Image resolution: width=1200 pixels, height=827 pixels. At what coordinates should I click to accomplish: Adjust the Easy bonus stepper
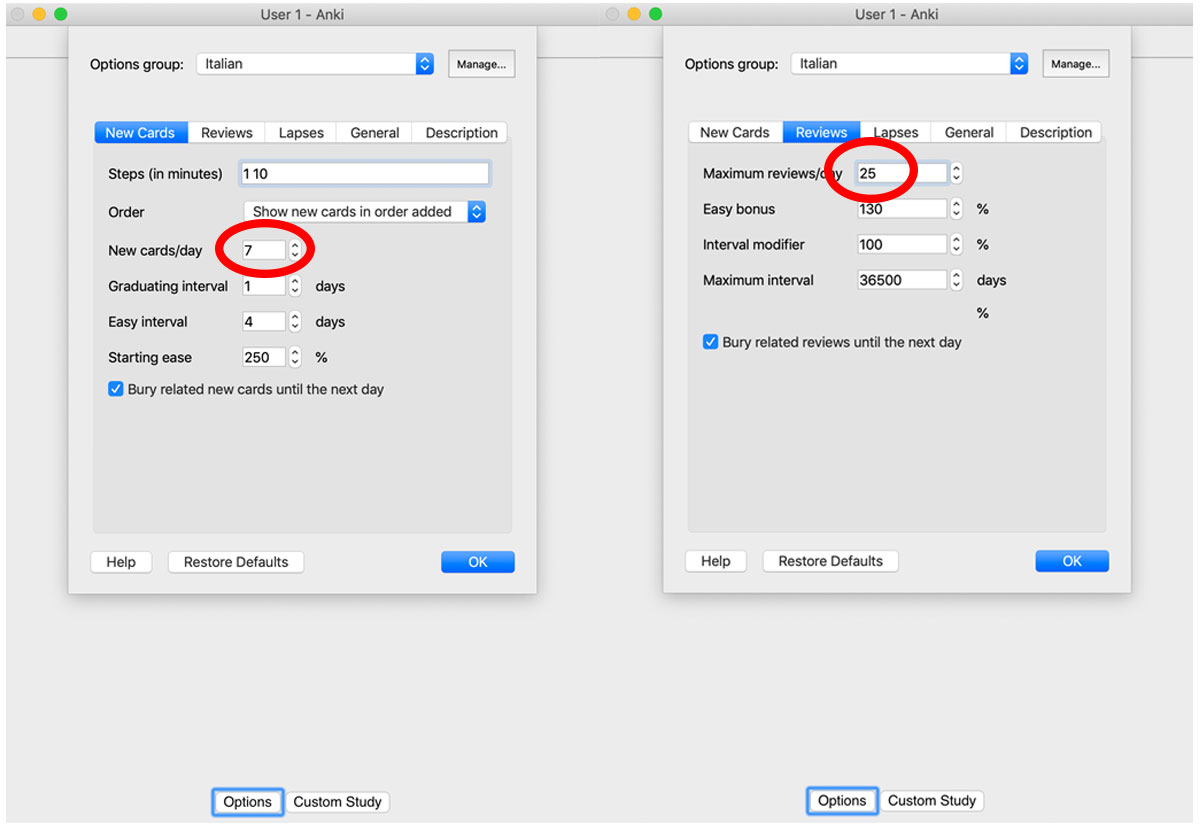pos(957,209)
